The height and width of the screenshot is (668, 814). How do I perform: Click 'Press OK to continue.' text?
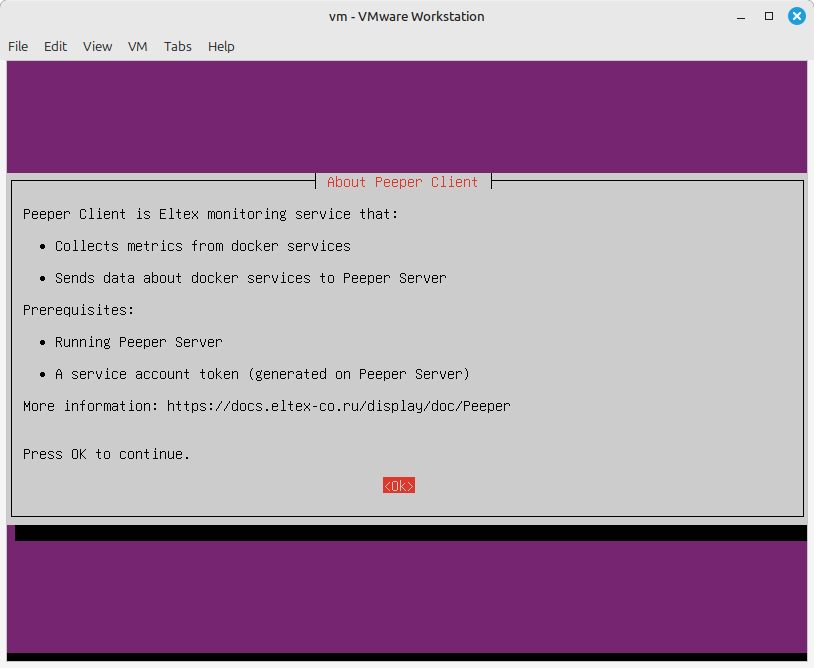(x=106, y=454)
